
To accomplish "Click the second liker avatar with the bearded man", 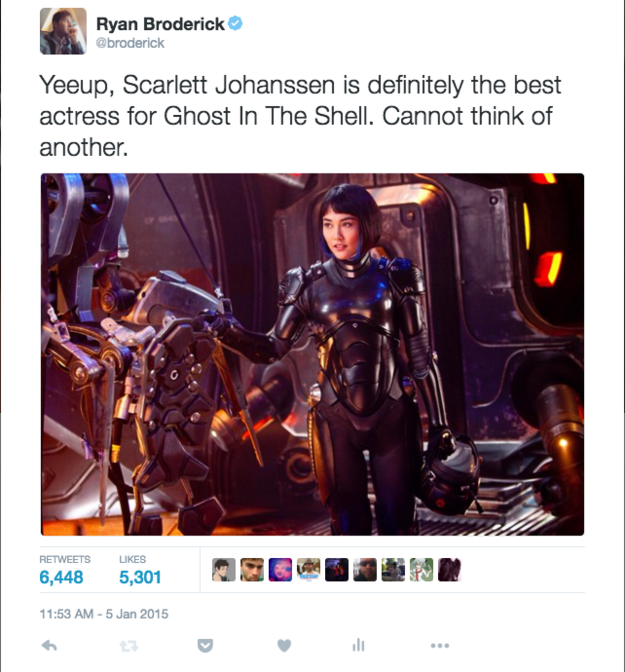I will [252, 570].
